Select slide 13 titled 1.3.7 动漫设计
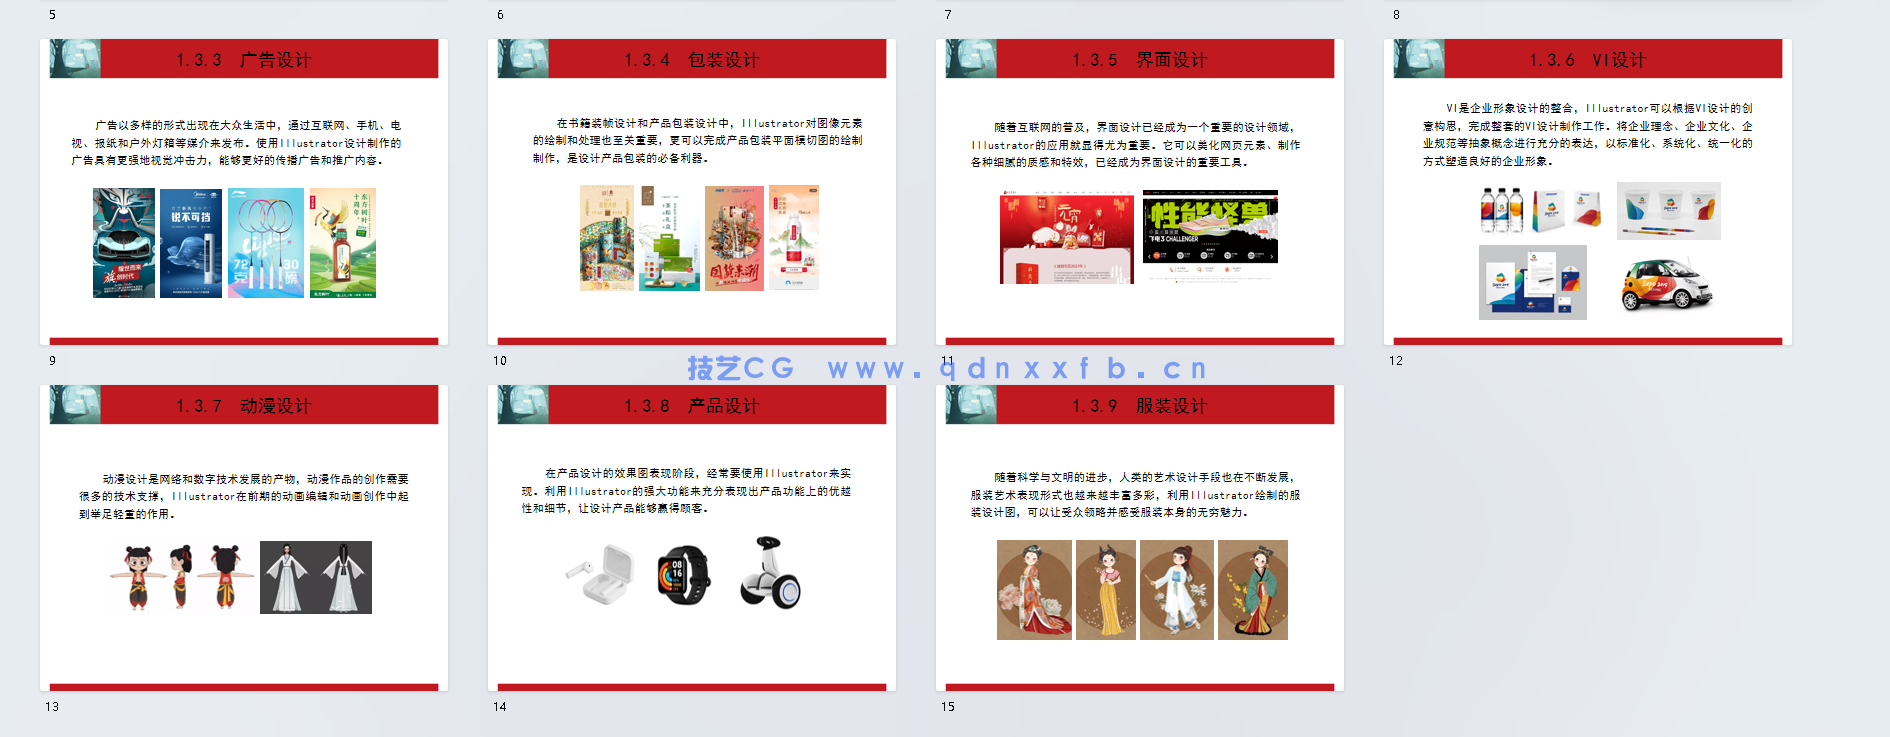The width and height of the screenshot is (1890, 737). pos(244,538)
